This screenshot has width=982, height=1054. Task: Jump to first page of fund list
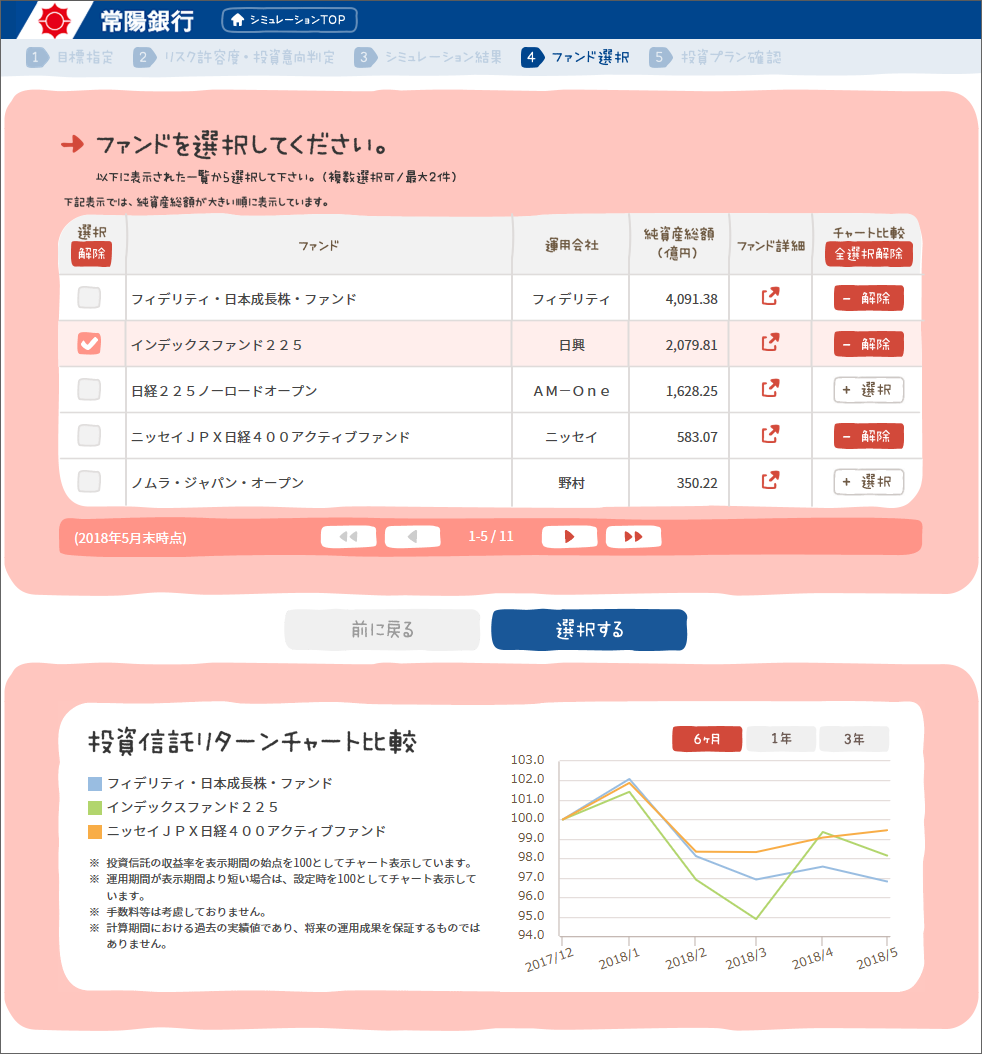tap(348, 536)
